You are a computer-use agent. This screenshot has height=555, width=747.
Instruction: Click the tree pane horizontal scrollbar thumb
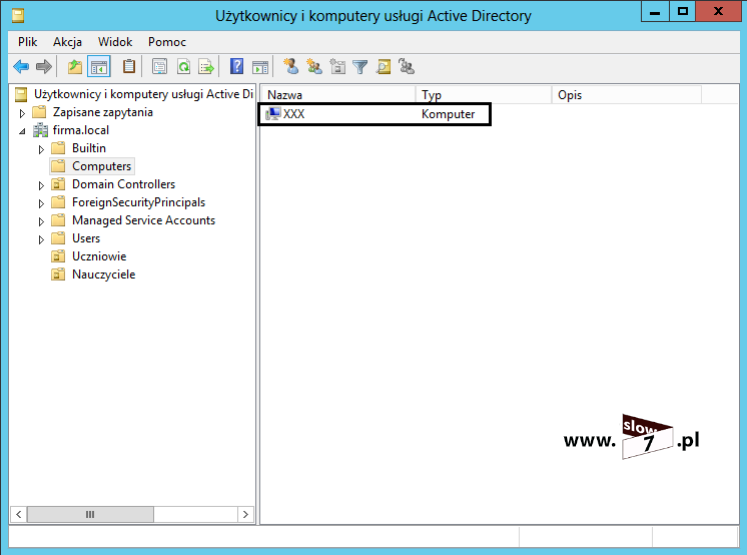click(x=90, y=514)
